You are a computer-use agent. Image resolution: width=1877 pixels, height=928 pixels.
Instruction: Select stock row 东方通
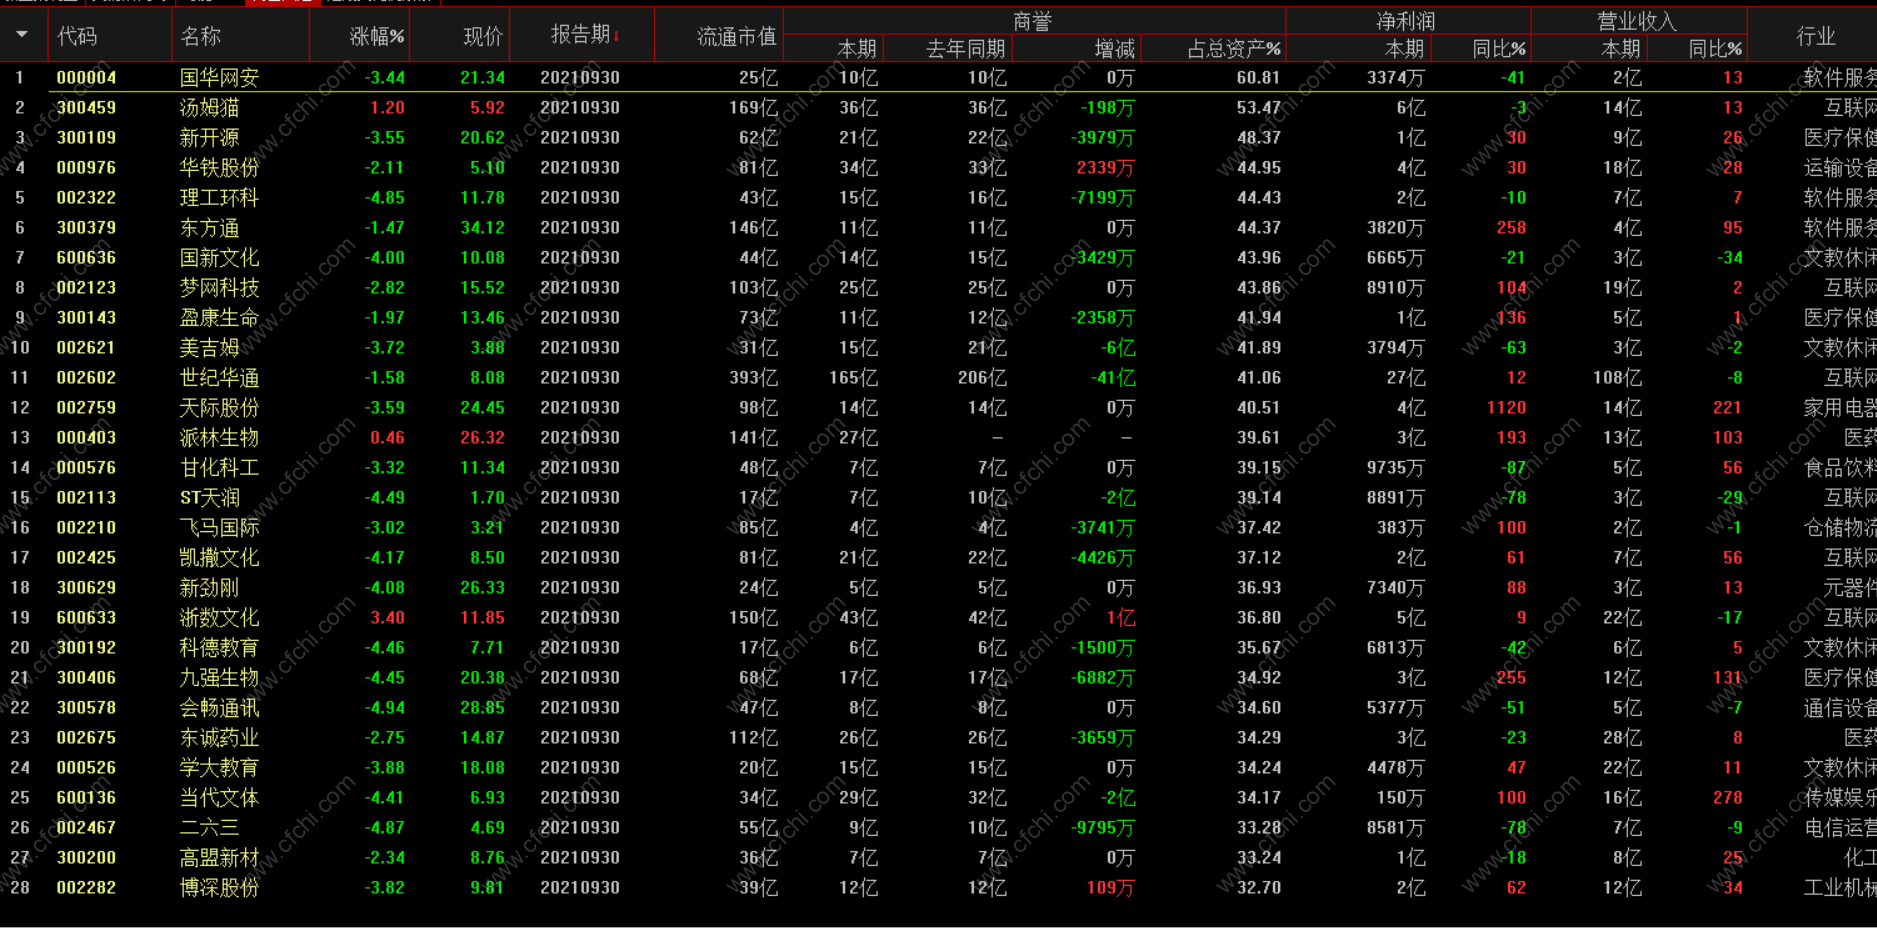click(938, 227)
